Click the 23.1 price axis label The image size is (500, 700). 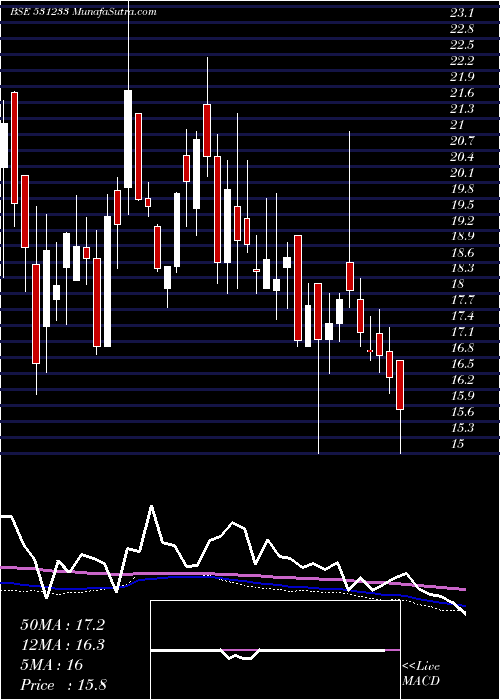(461, 13)
